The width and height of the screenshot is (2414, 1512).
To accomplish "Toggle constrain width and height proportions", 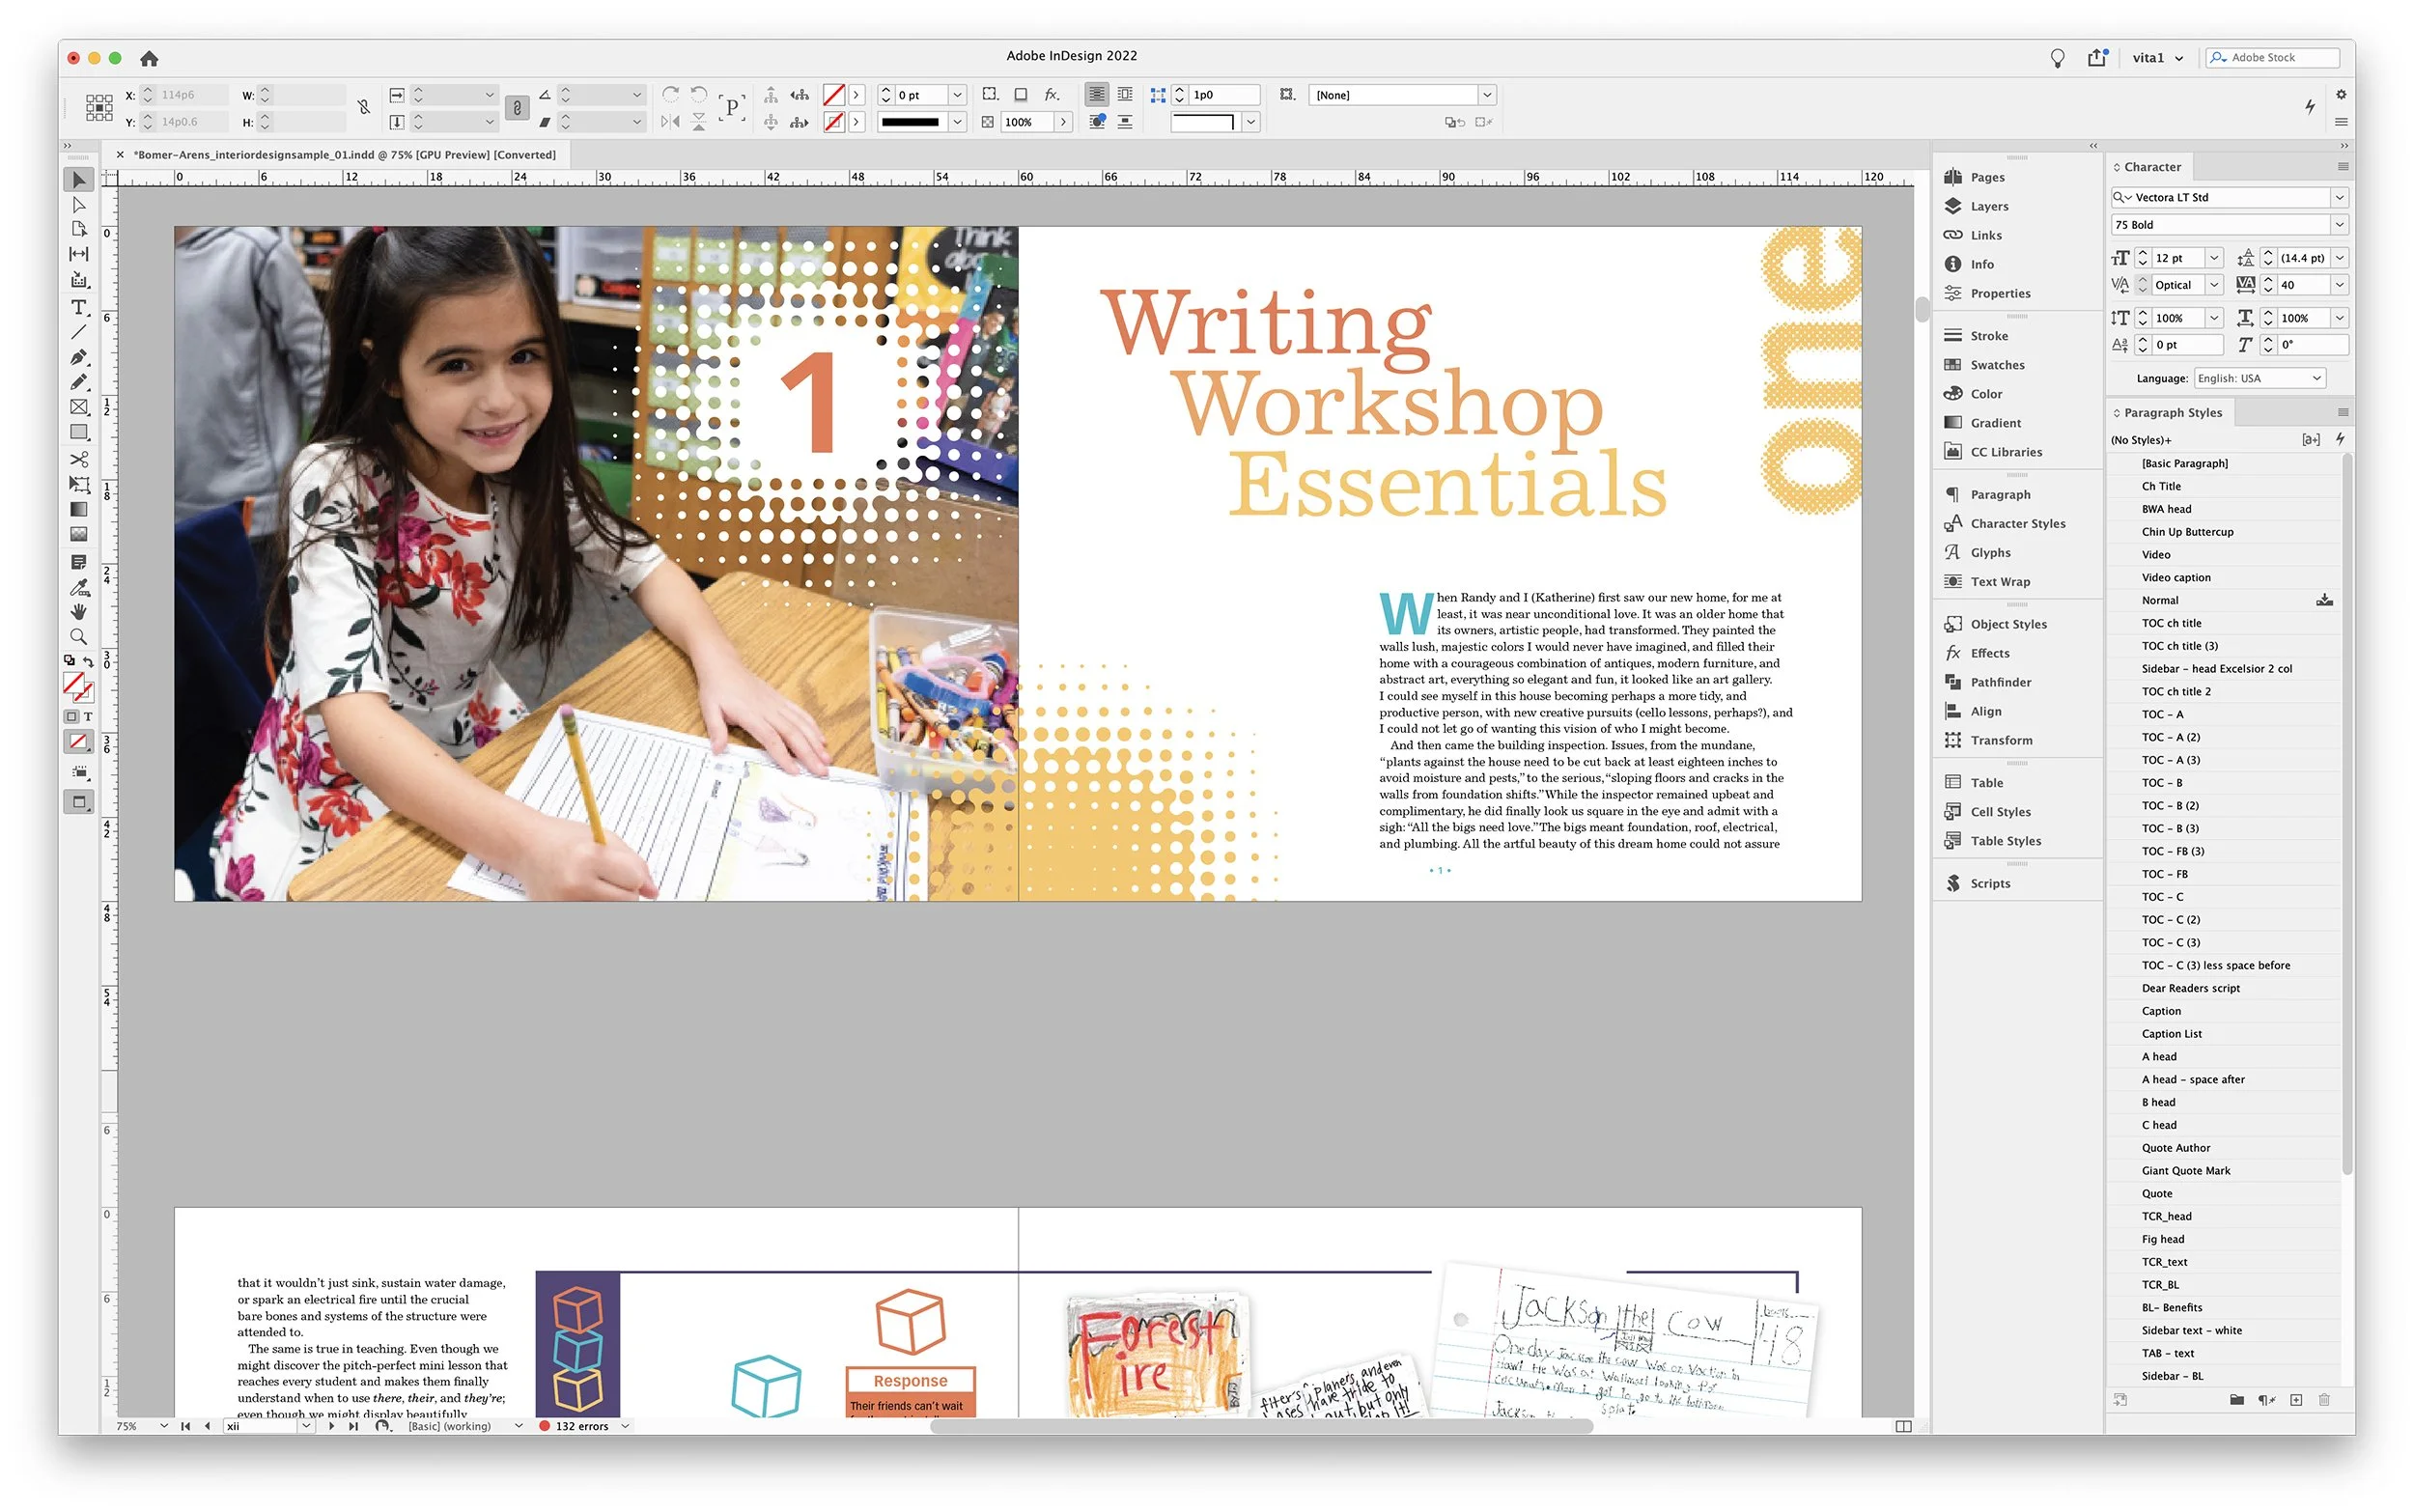I will coord(364,108).
